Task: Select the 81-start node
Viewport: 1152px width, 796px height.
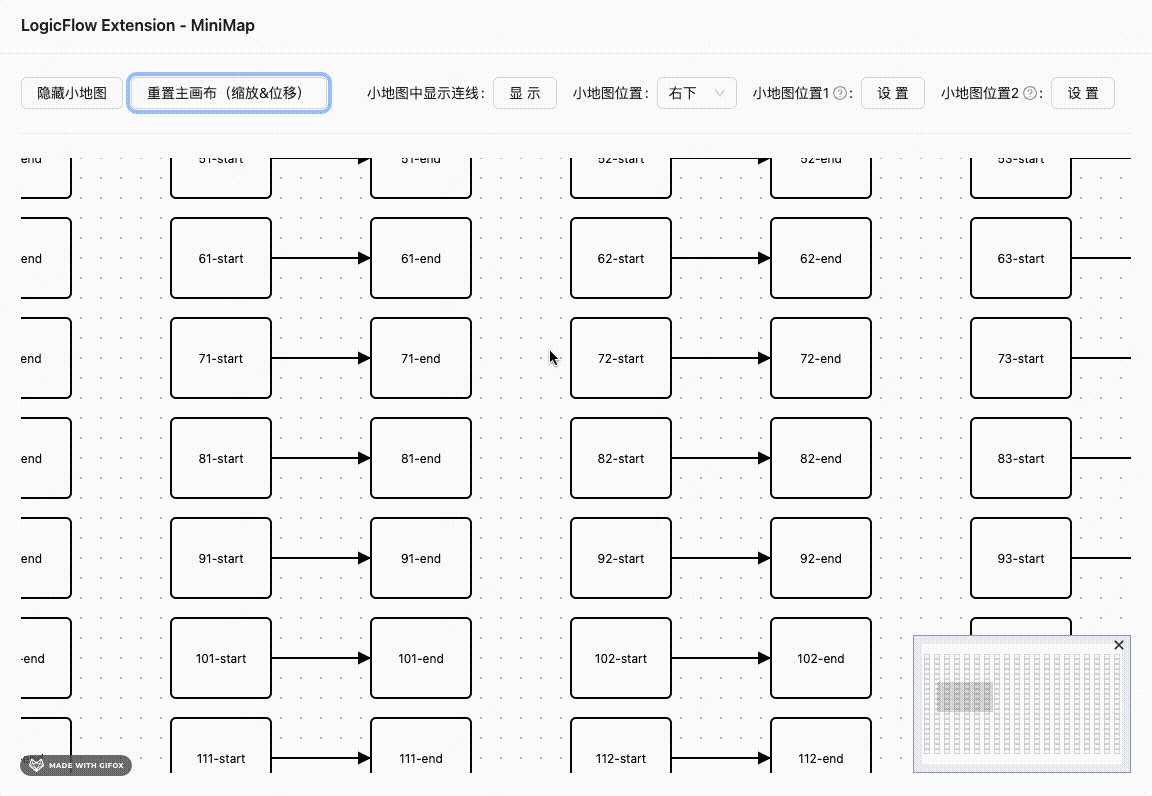Action: click(221, 458)
